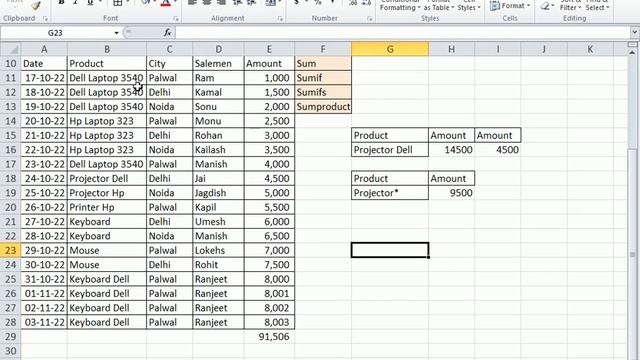Viewport: 640px width, 360px height.
Task: Click the Projector* wildcard cell
Action: point(390,193)
